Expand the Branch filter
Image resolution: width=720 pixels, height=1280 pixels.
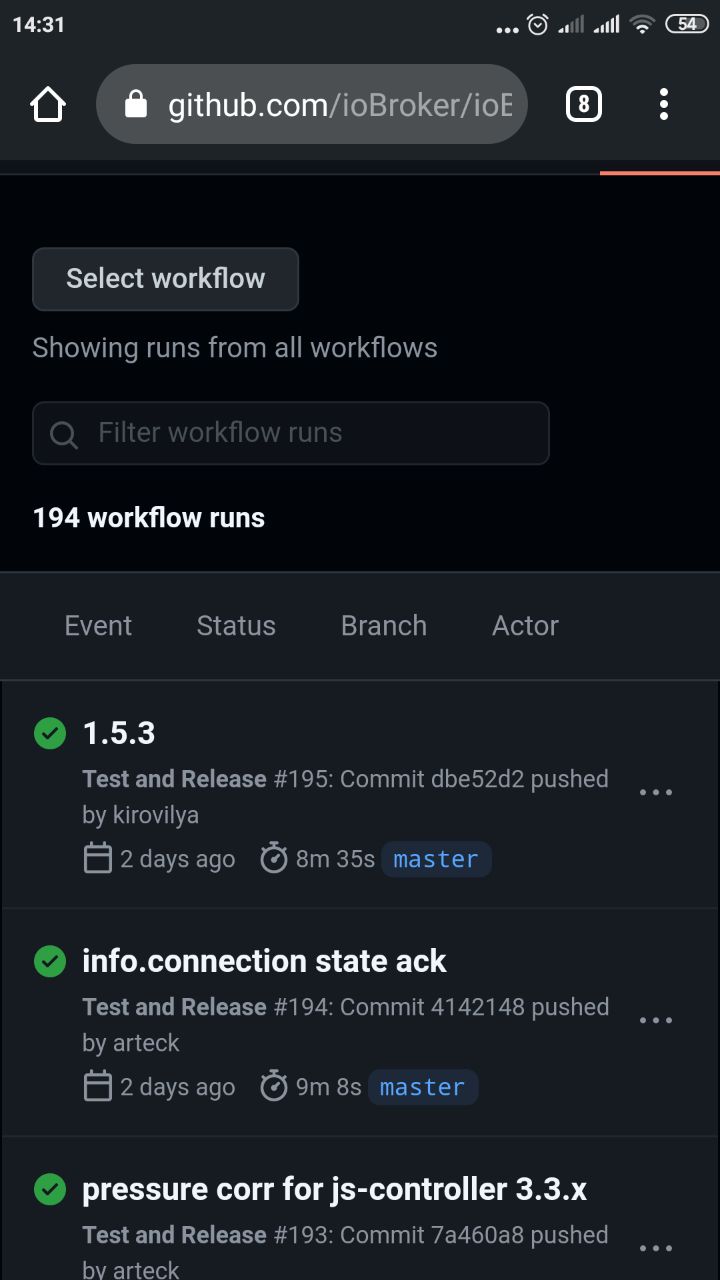[x=384, y=626]
